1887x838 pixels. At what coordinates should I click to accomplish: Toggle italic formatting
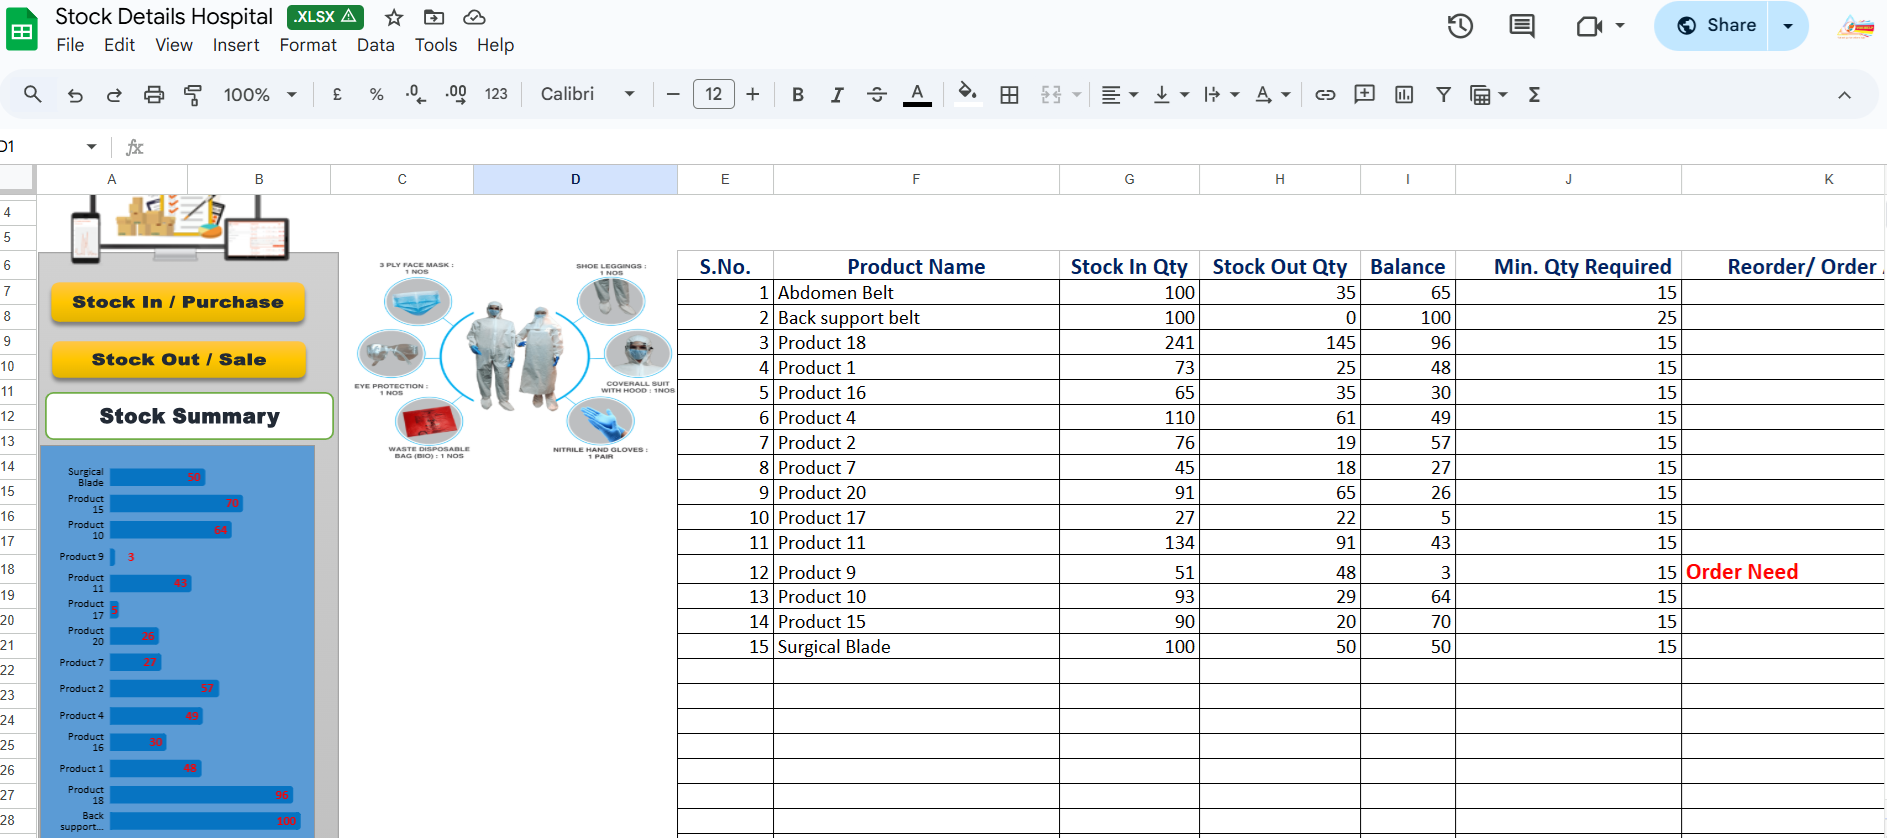tap(837, 94)
